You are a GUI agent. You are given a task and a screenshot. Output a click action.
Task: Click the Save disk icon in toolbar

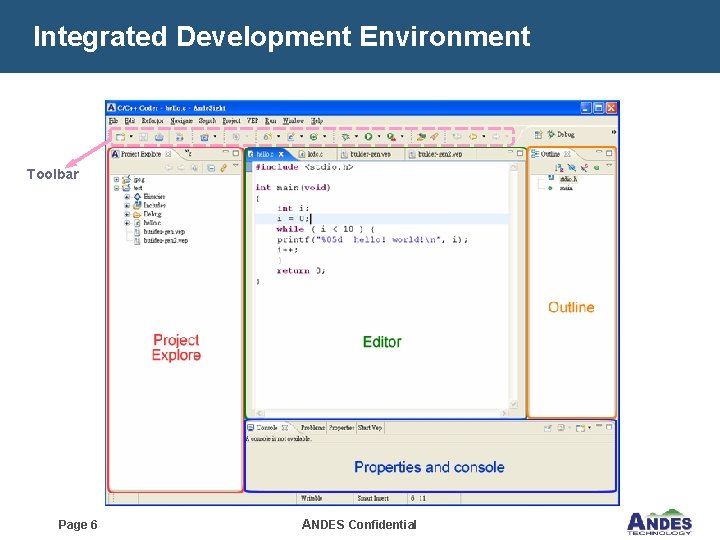(x=144, y=137)
